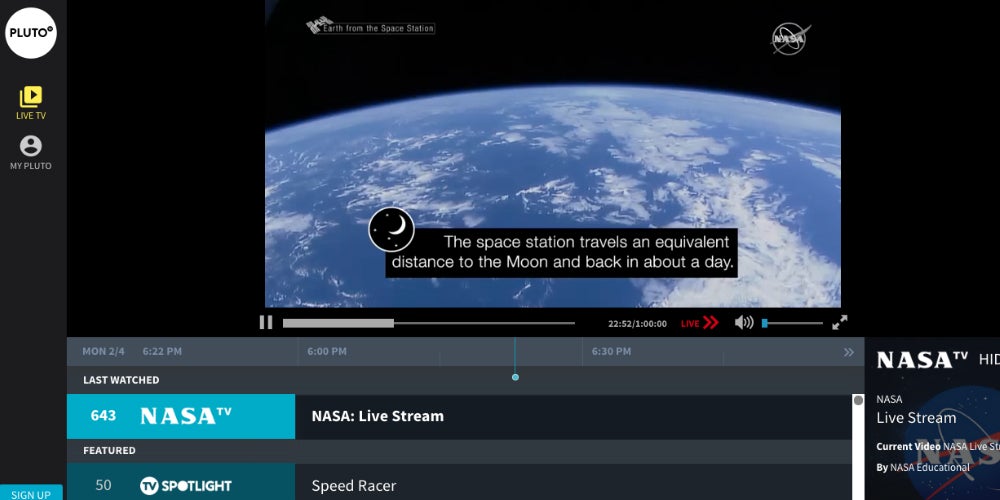This screenshot has width=1000, height=500.
Task: Click the NASA logo in video
Action: 790,39
